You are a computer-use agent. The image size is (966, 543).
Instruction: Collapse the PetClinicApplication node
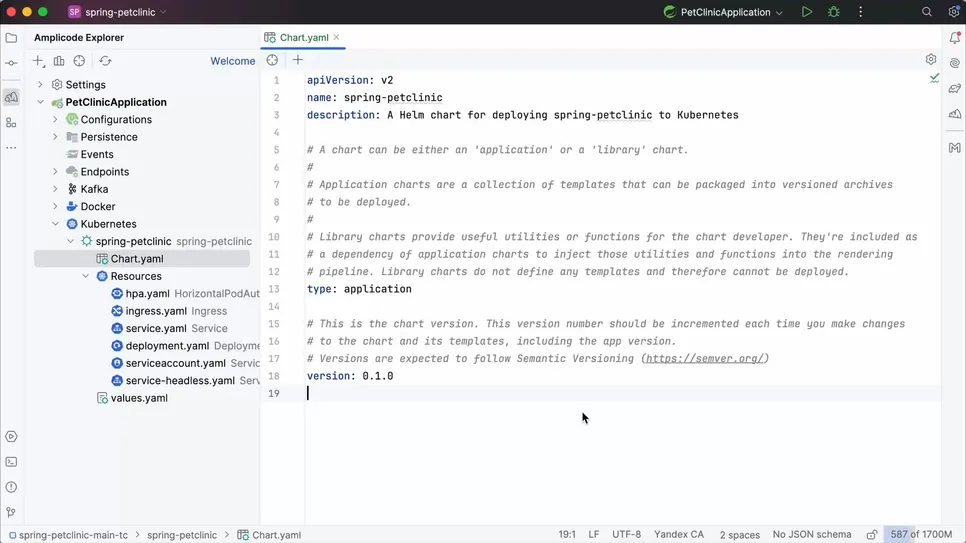(x=40, y=102)
